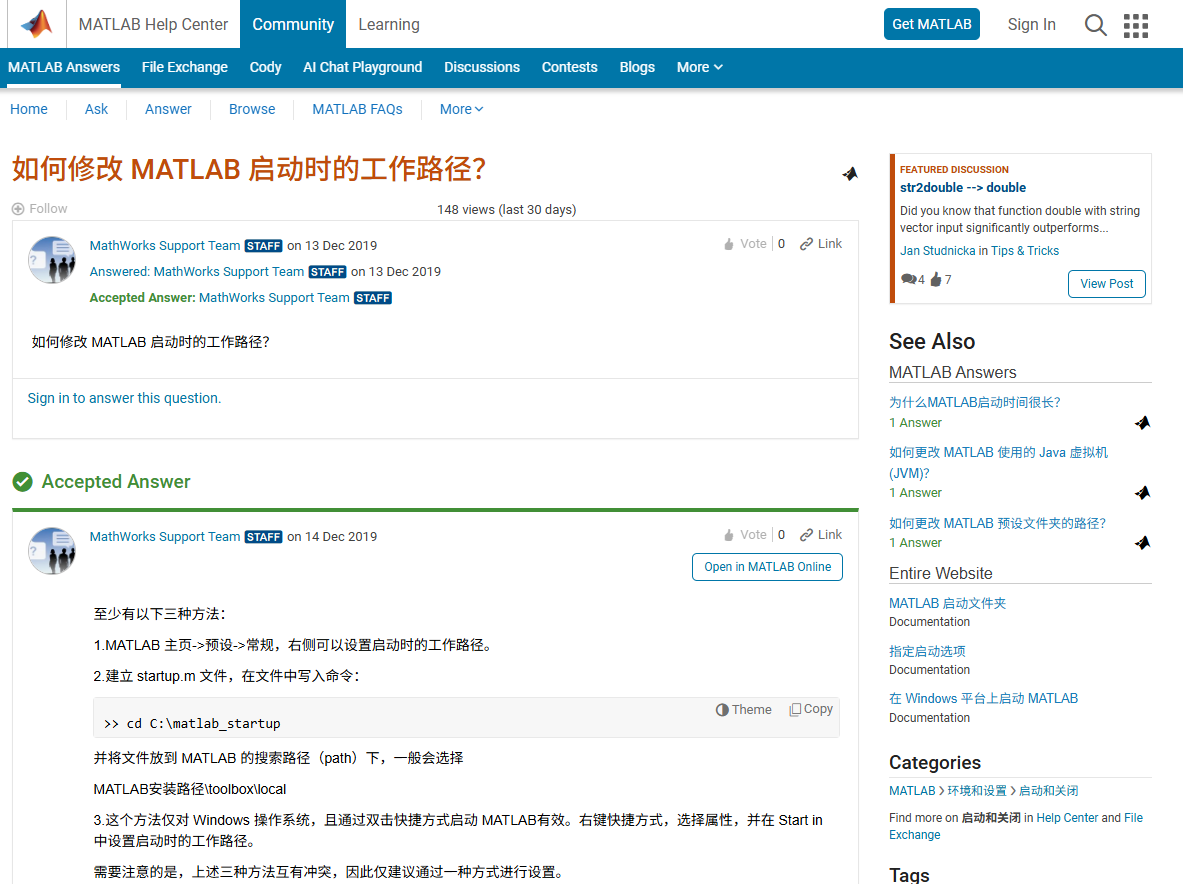
Task: Open the Browse link
Action: pyautogui.click(x=252, y=109)
